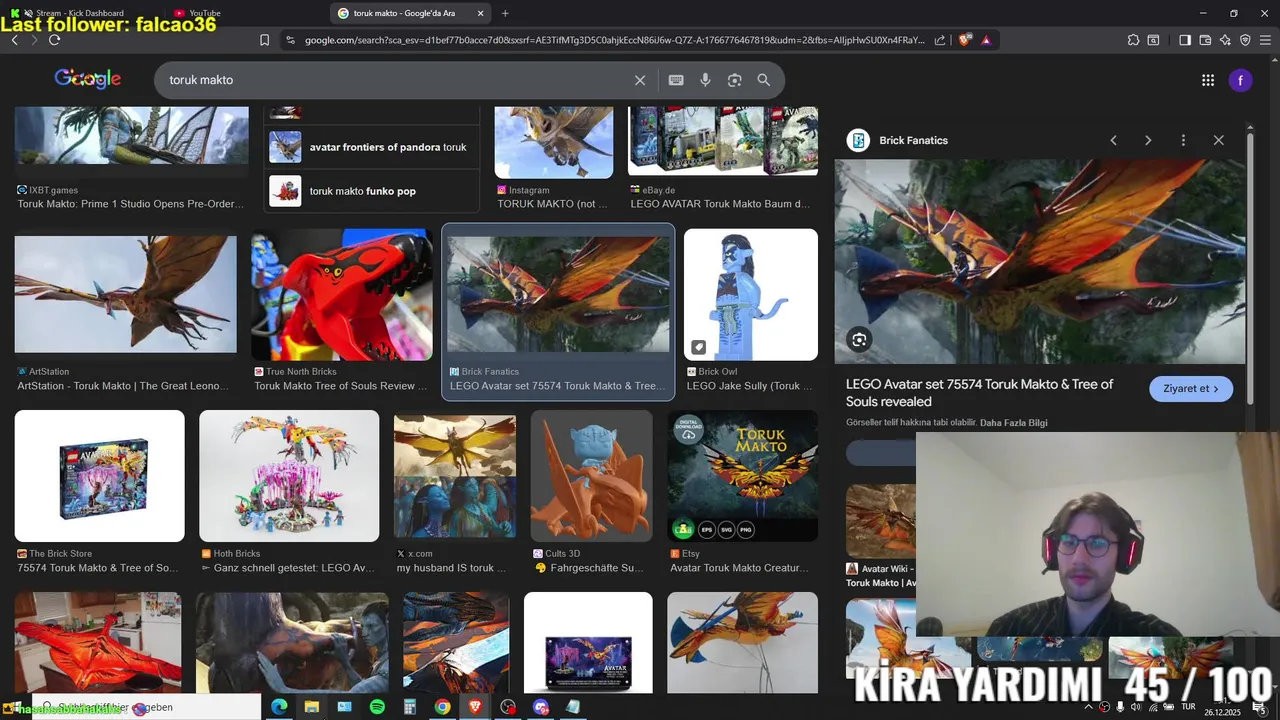Open the Instagram TORUK MAKTO image result
The image size is (1280, 720).
554,143
